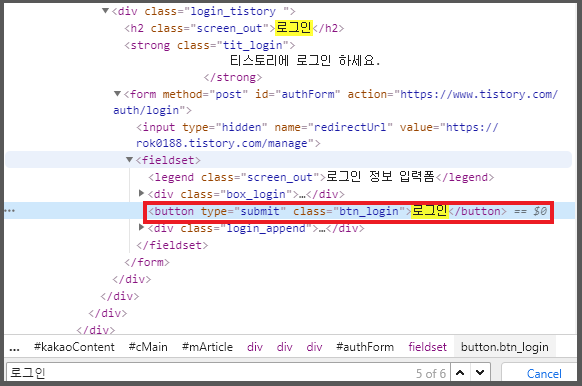This screenshot has height=386, width=582.
Task: Select #mArticle in the breadcrumb
Action: [x=207, y=347]
